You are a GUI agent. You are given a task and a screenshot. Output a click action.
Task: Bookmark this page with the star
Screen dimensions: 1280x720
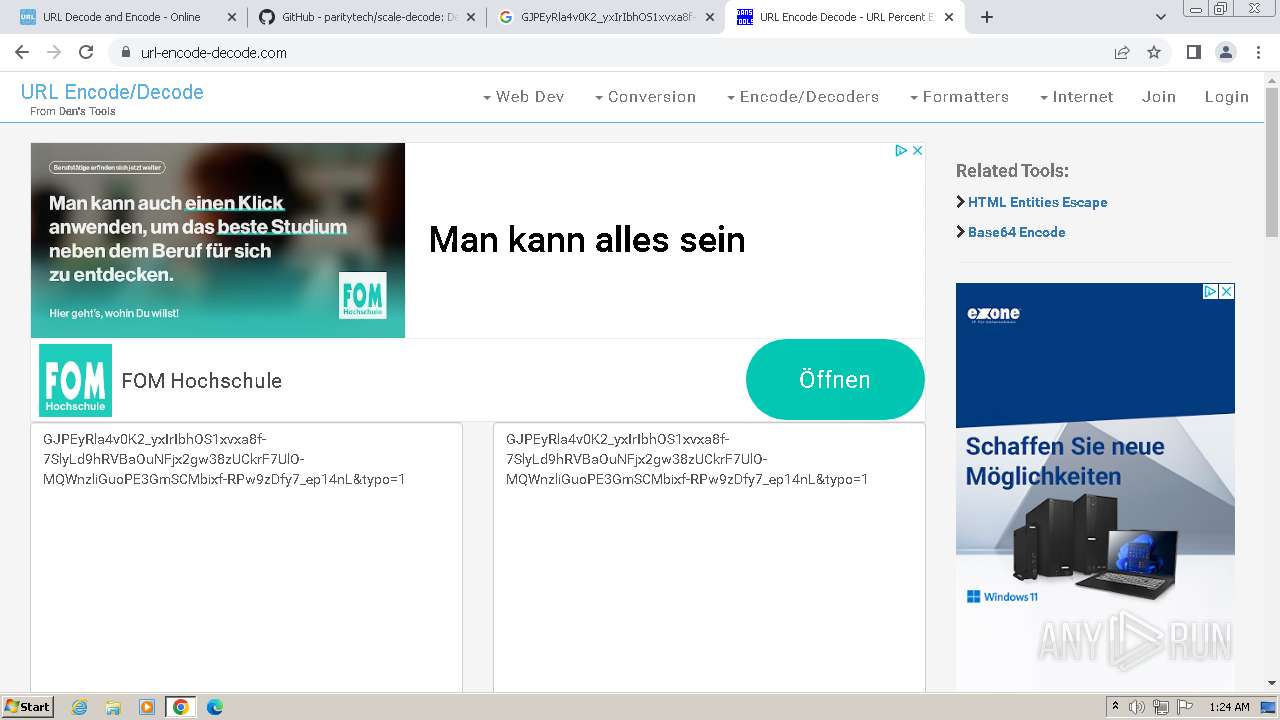tap(1154, 52)
